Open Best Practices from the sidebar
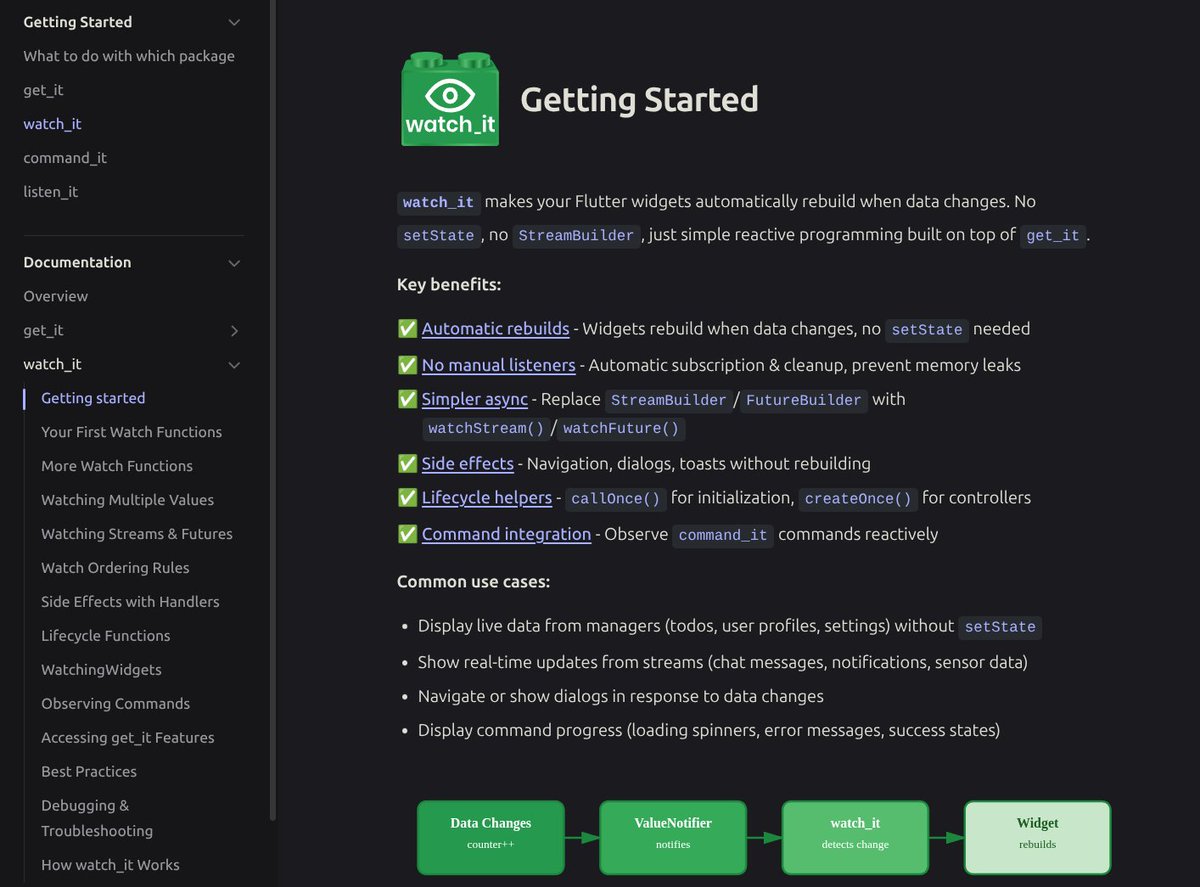Viewport: 1200px width, 887px height. coord(88,771)
